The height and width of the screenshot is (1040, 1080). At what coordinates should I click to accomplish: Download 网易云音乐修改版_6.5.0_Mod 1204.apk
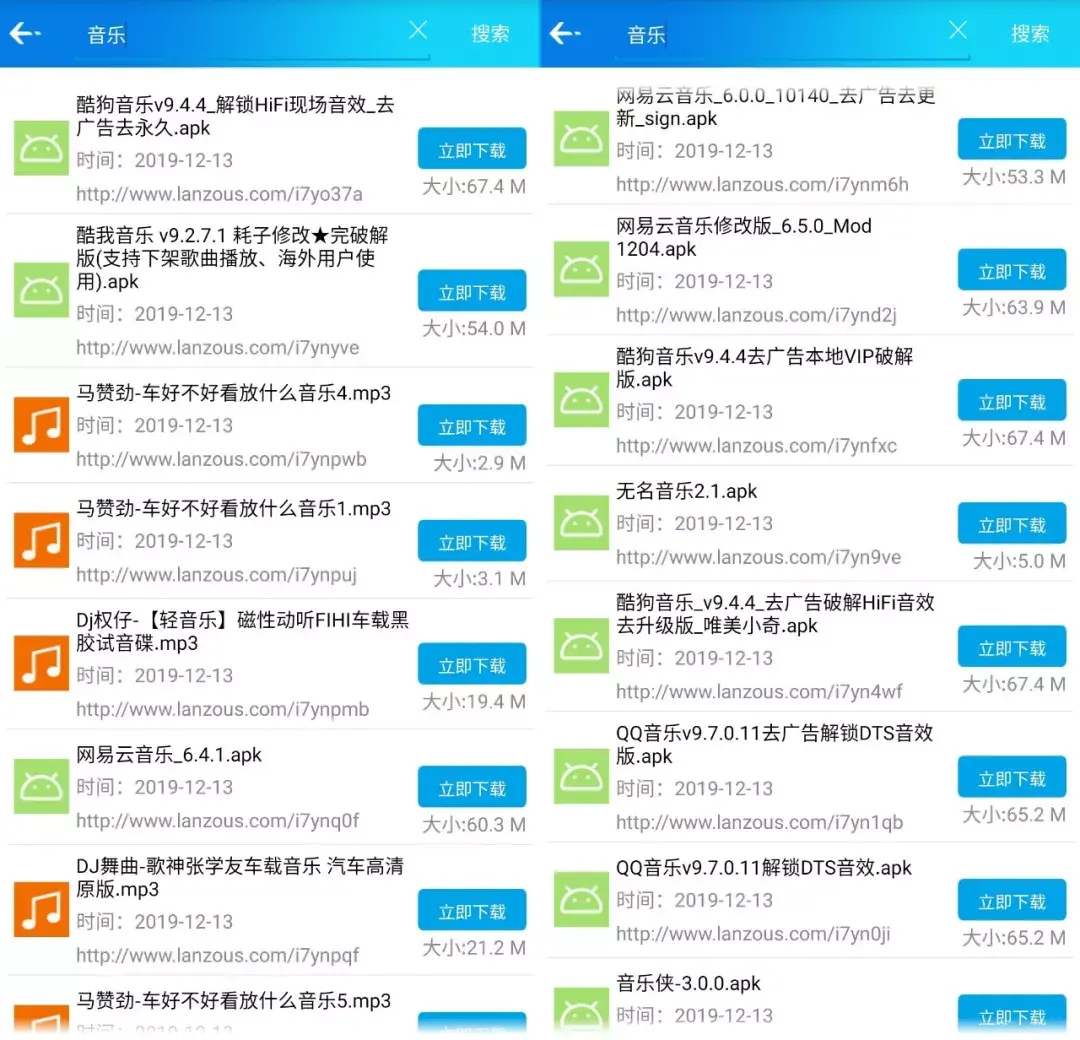tap(1012, 270)
